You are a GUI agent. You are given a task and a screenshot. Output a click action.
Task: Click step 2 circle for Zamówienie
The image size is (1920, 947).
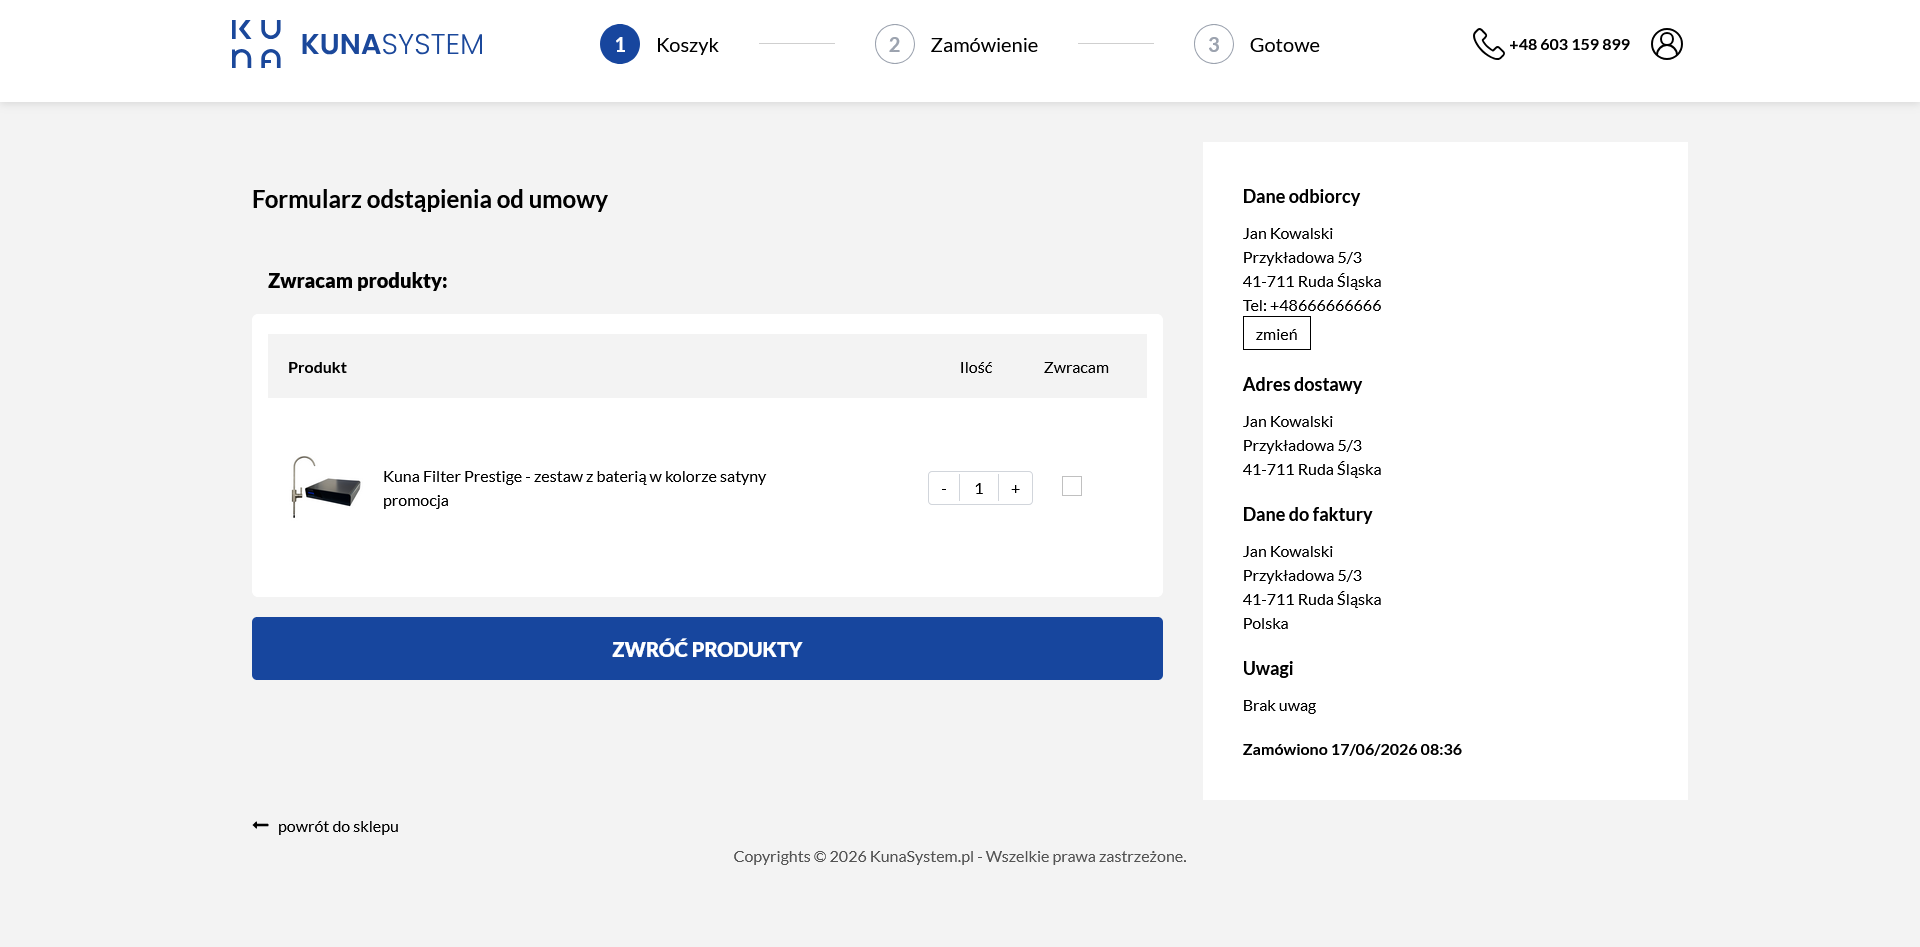click(895, 44)
